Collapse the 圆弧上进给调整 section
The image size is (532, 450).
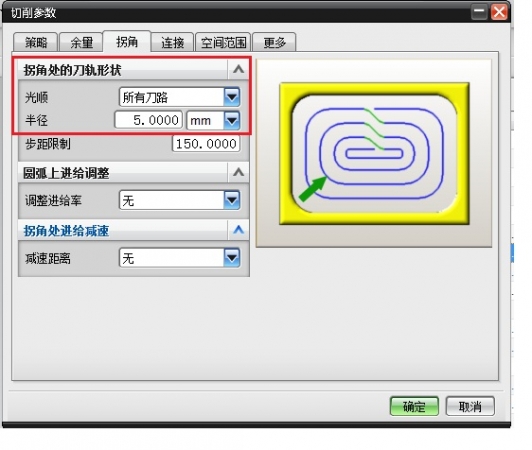(x=238, y=172)
